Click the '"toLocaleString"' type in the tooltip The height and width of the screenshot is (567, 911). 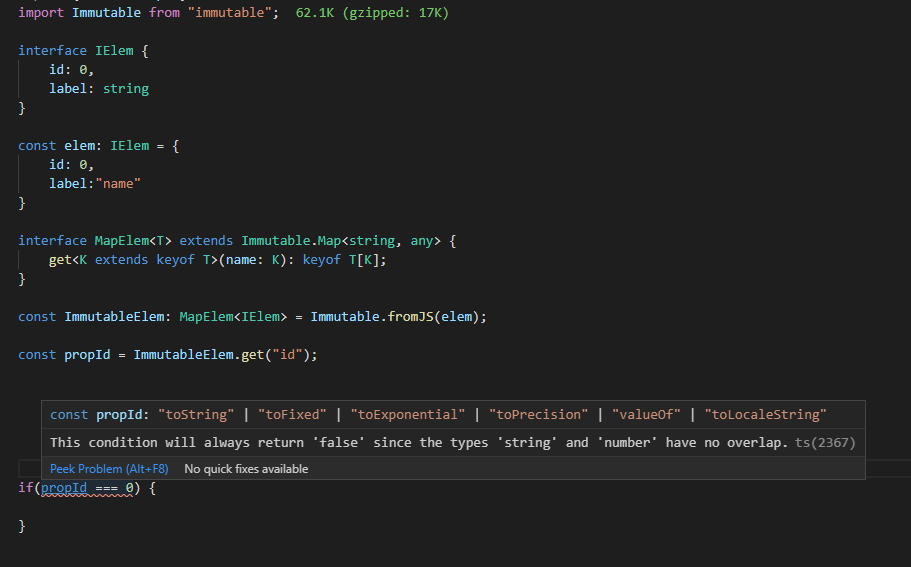pos(765,414)
